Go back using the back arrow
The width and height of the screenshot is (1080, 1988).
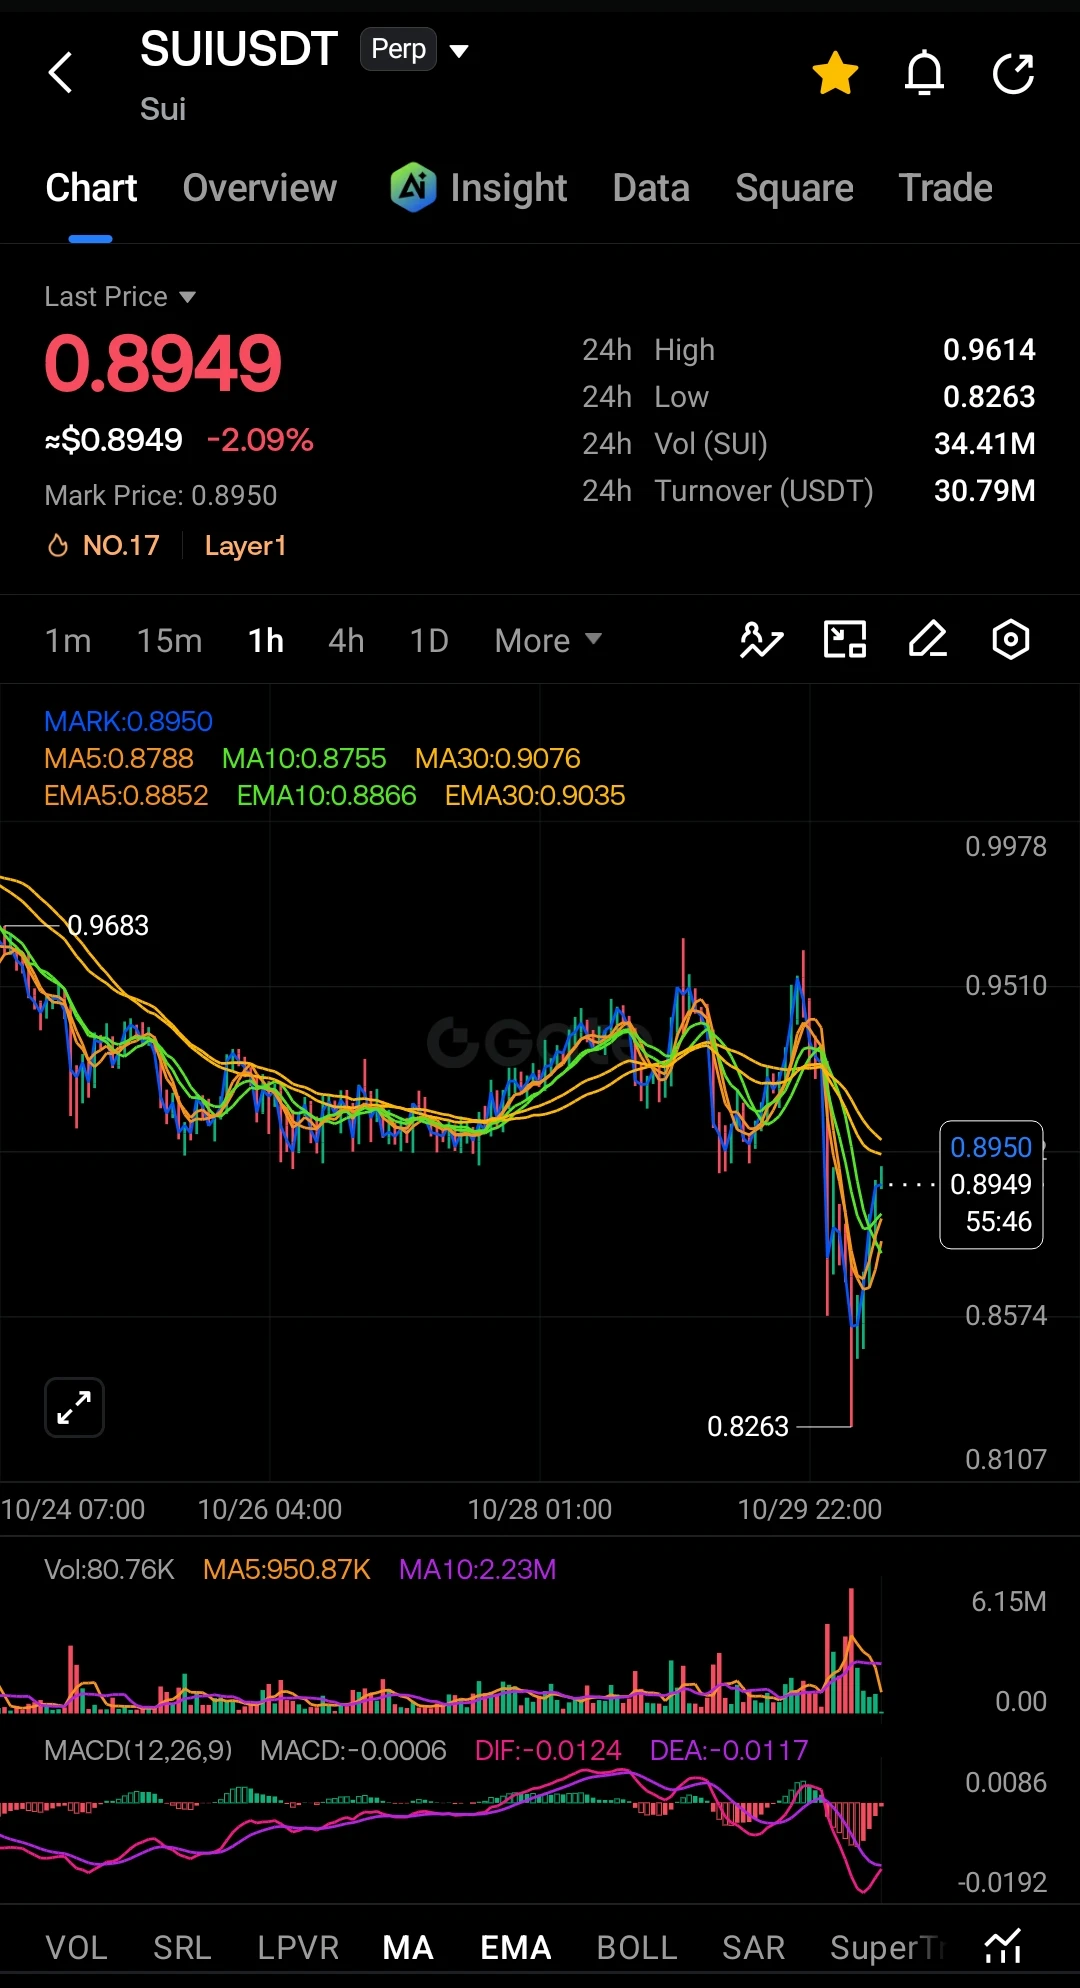61,73
